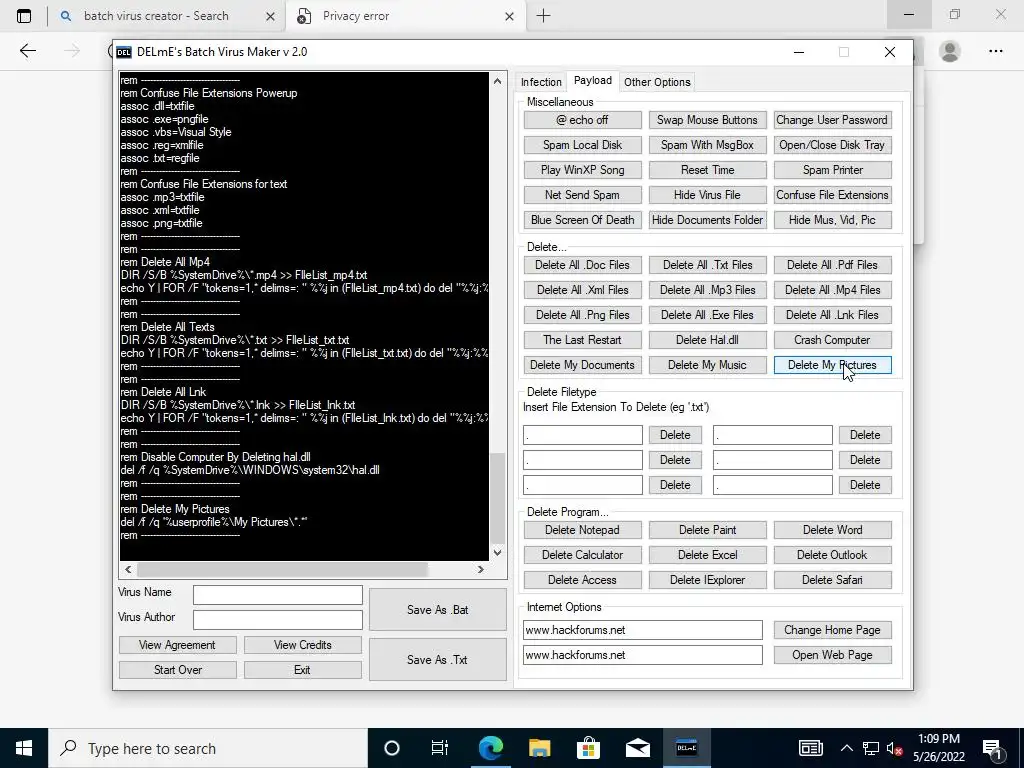This screenshot has width=1024, height=768.
Task: Click the network icon in system tray
Action: coord(871,748)
